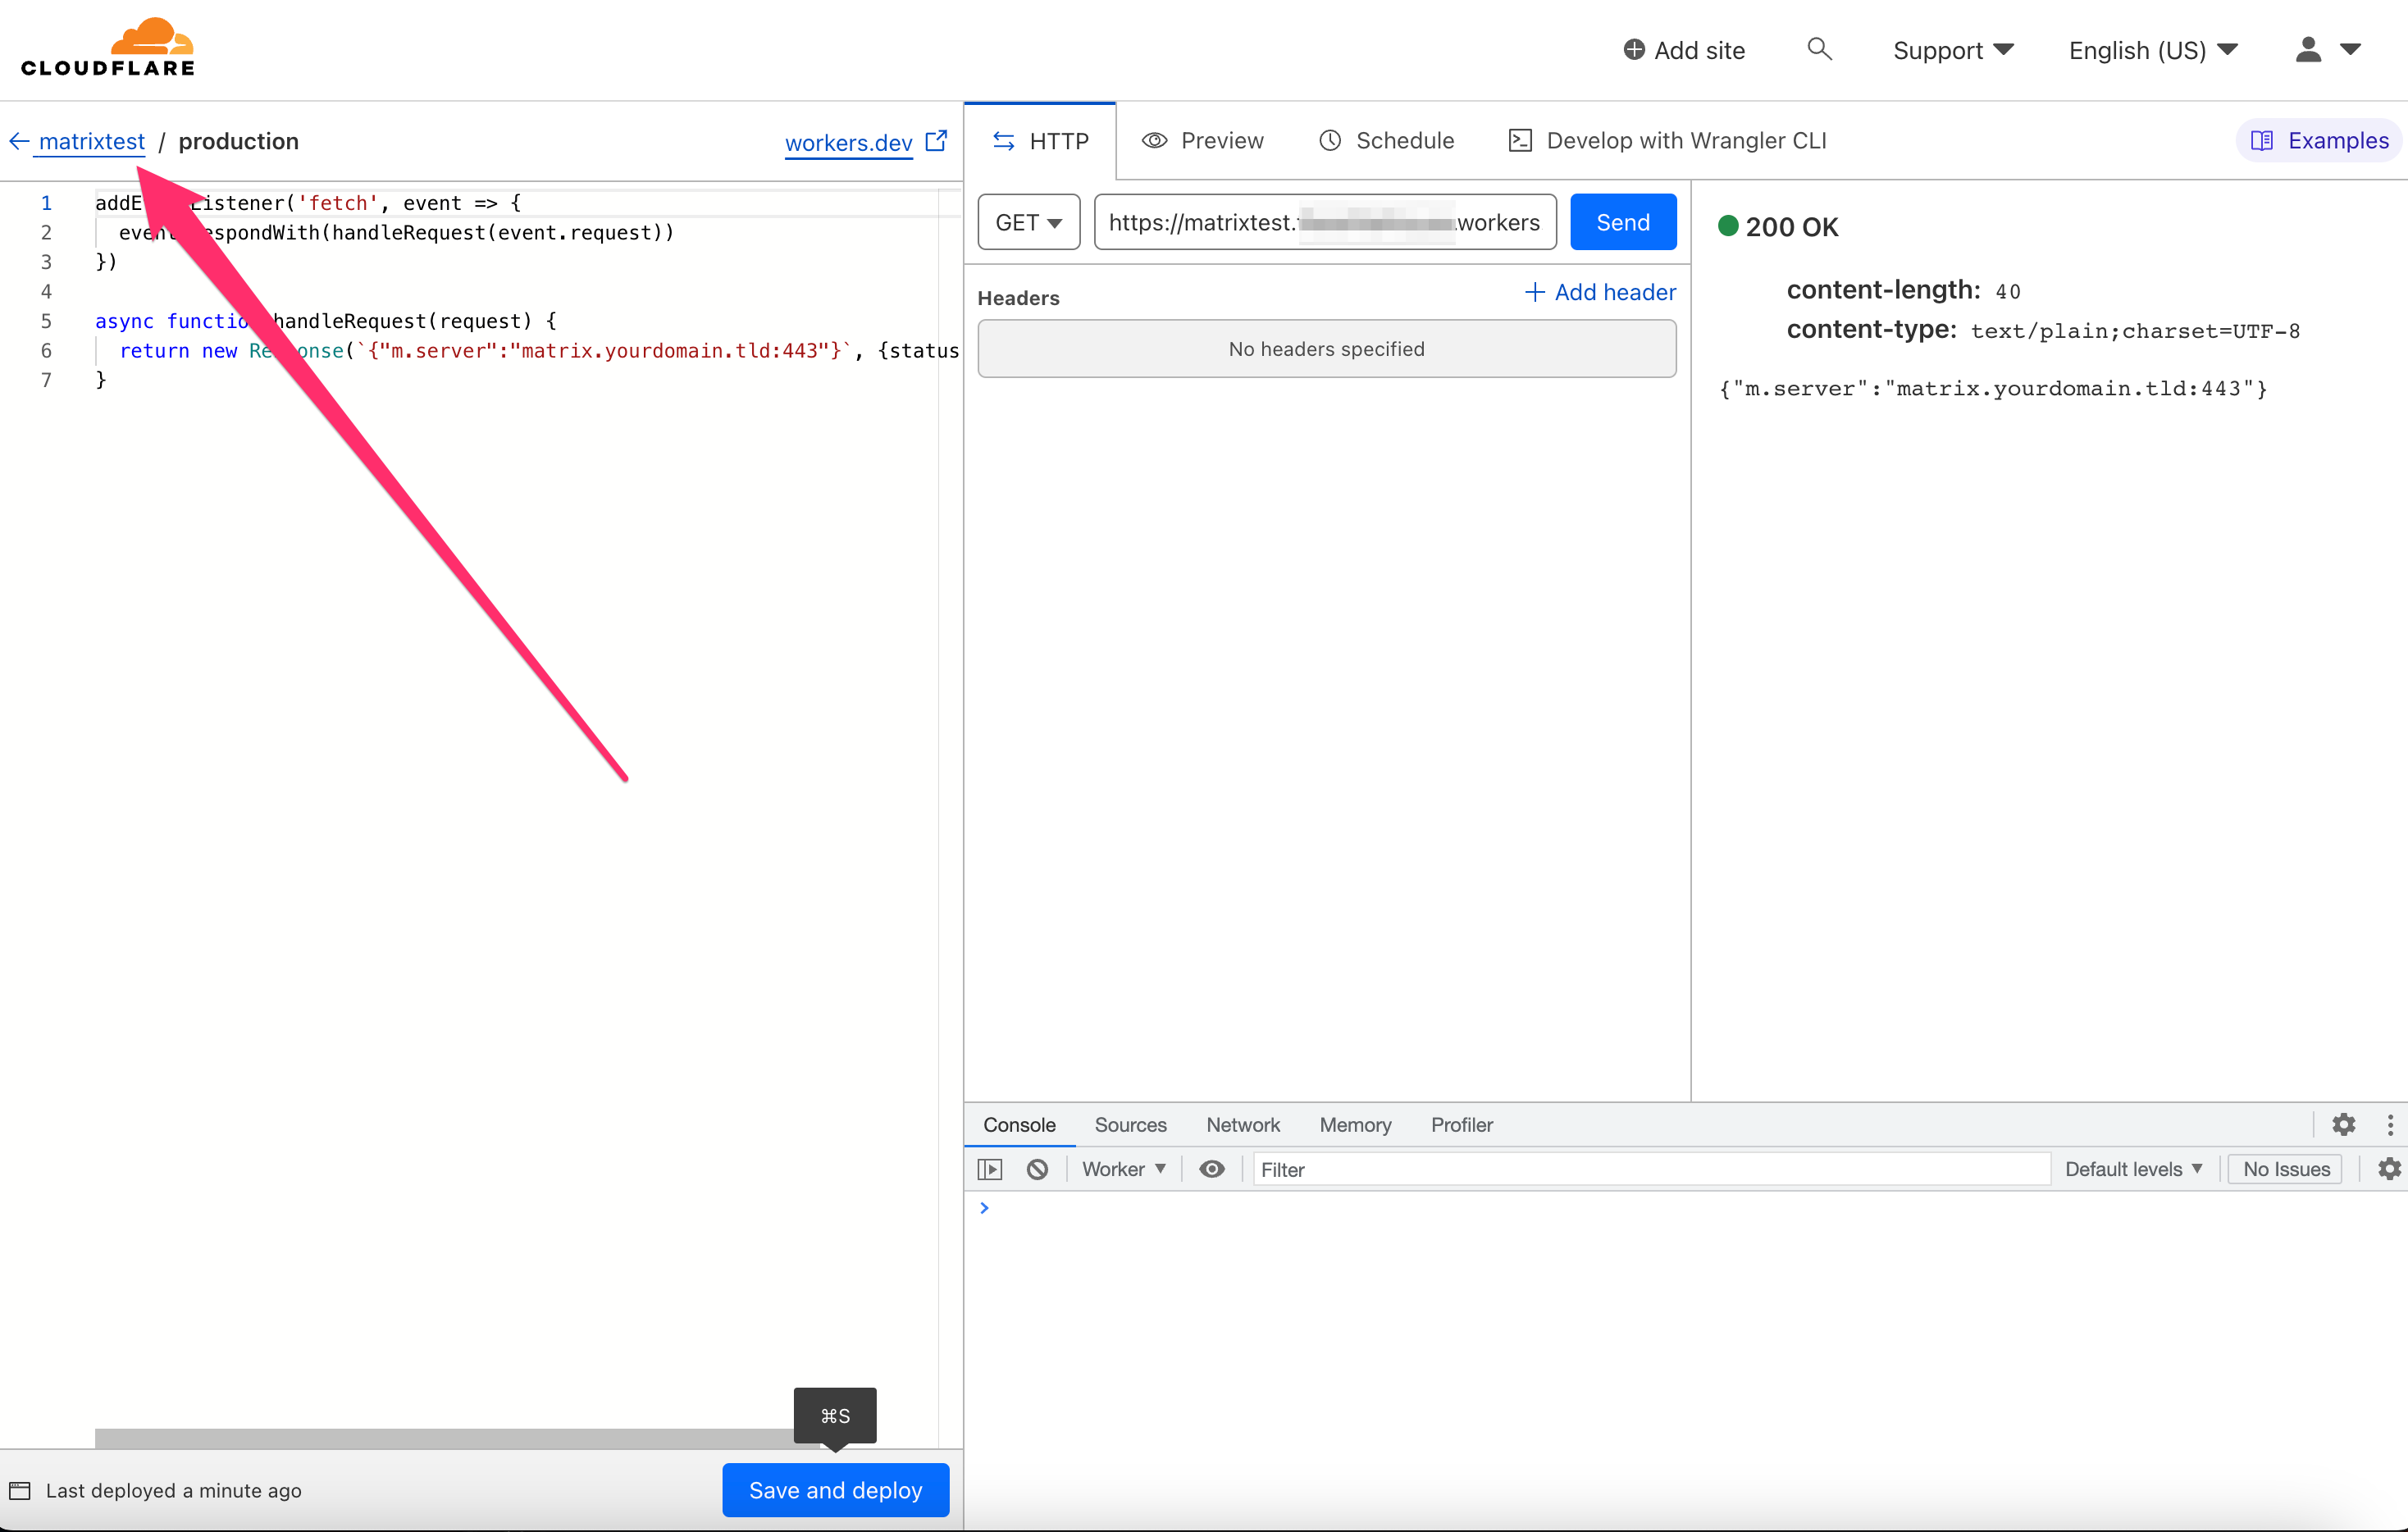Toggle the console sidebar panel icon
Image resolution: width=2408 pixels, height=1532 pixels.
989,1169
